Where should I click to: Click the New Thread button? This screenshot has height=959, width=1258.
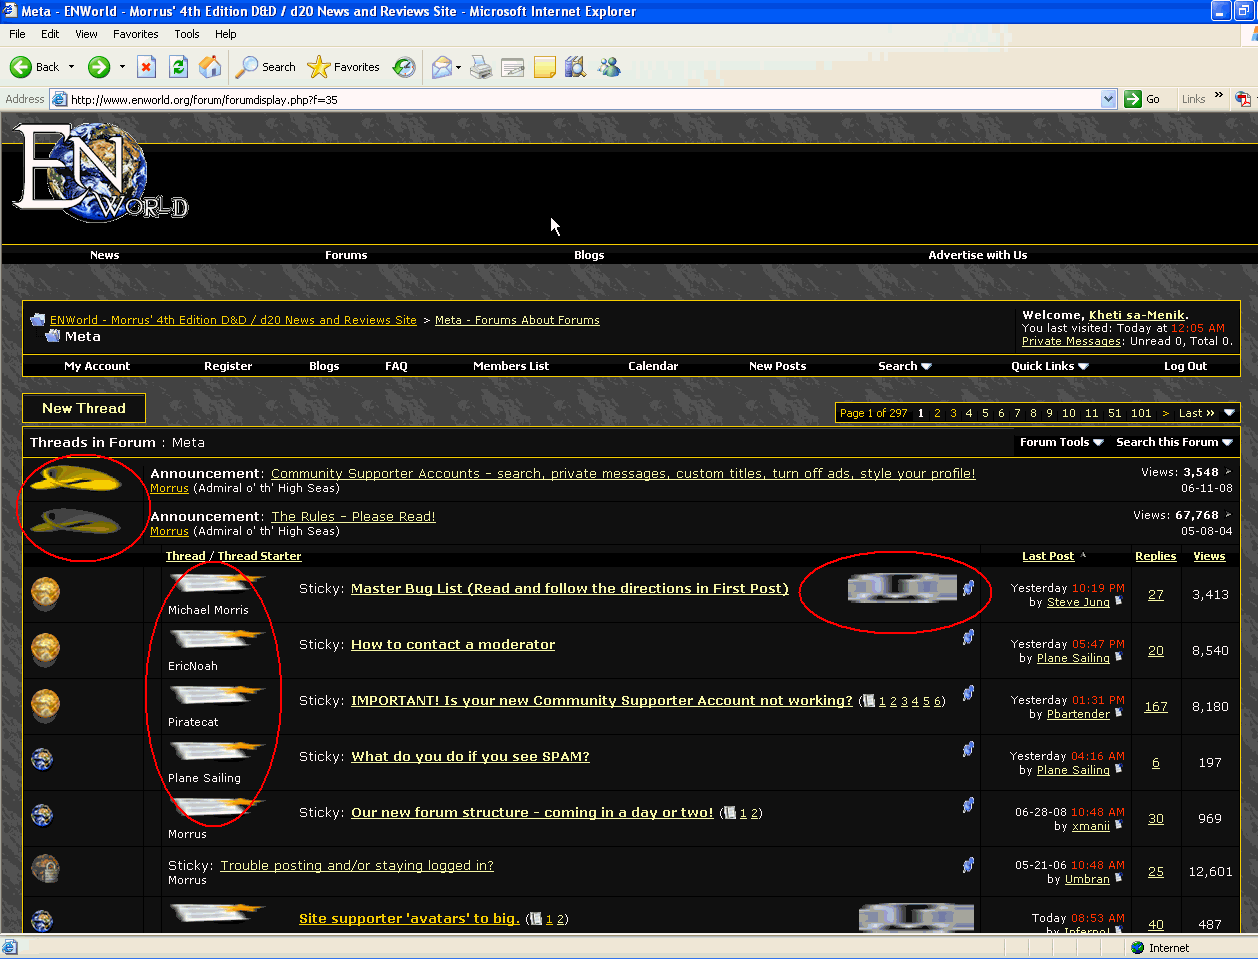tap(84, 408)
